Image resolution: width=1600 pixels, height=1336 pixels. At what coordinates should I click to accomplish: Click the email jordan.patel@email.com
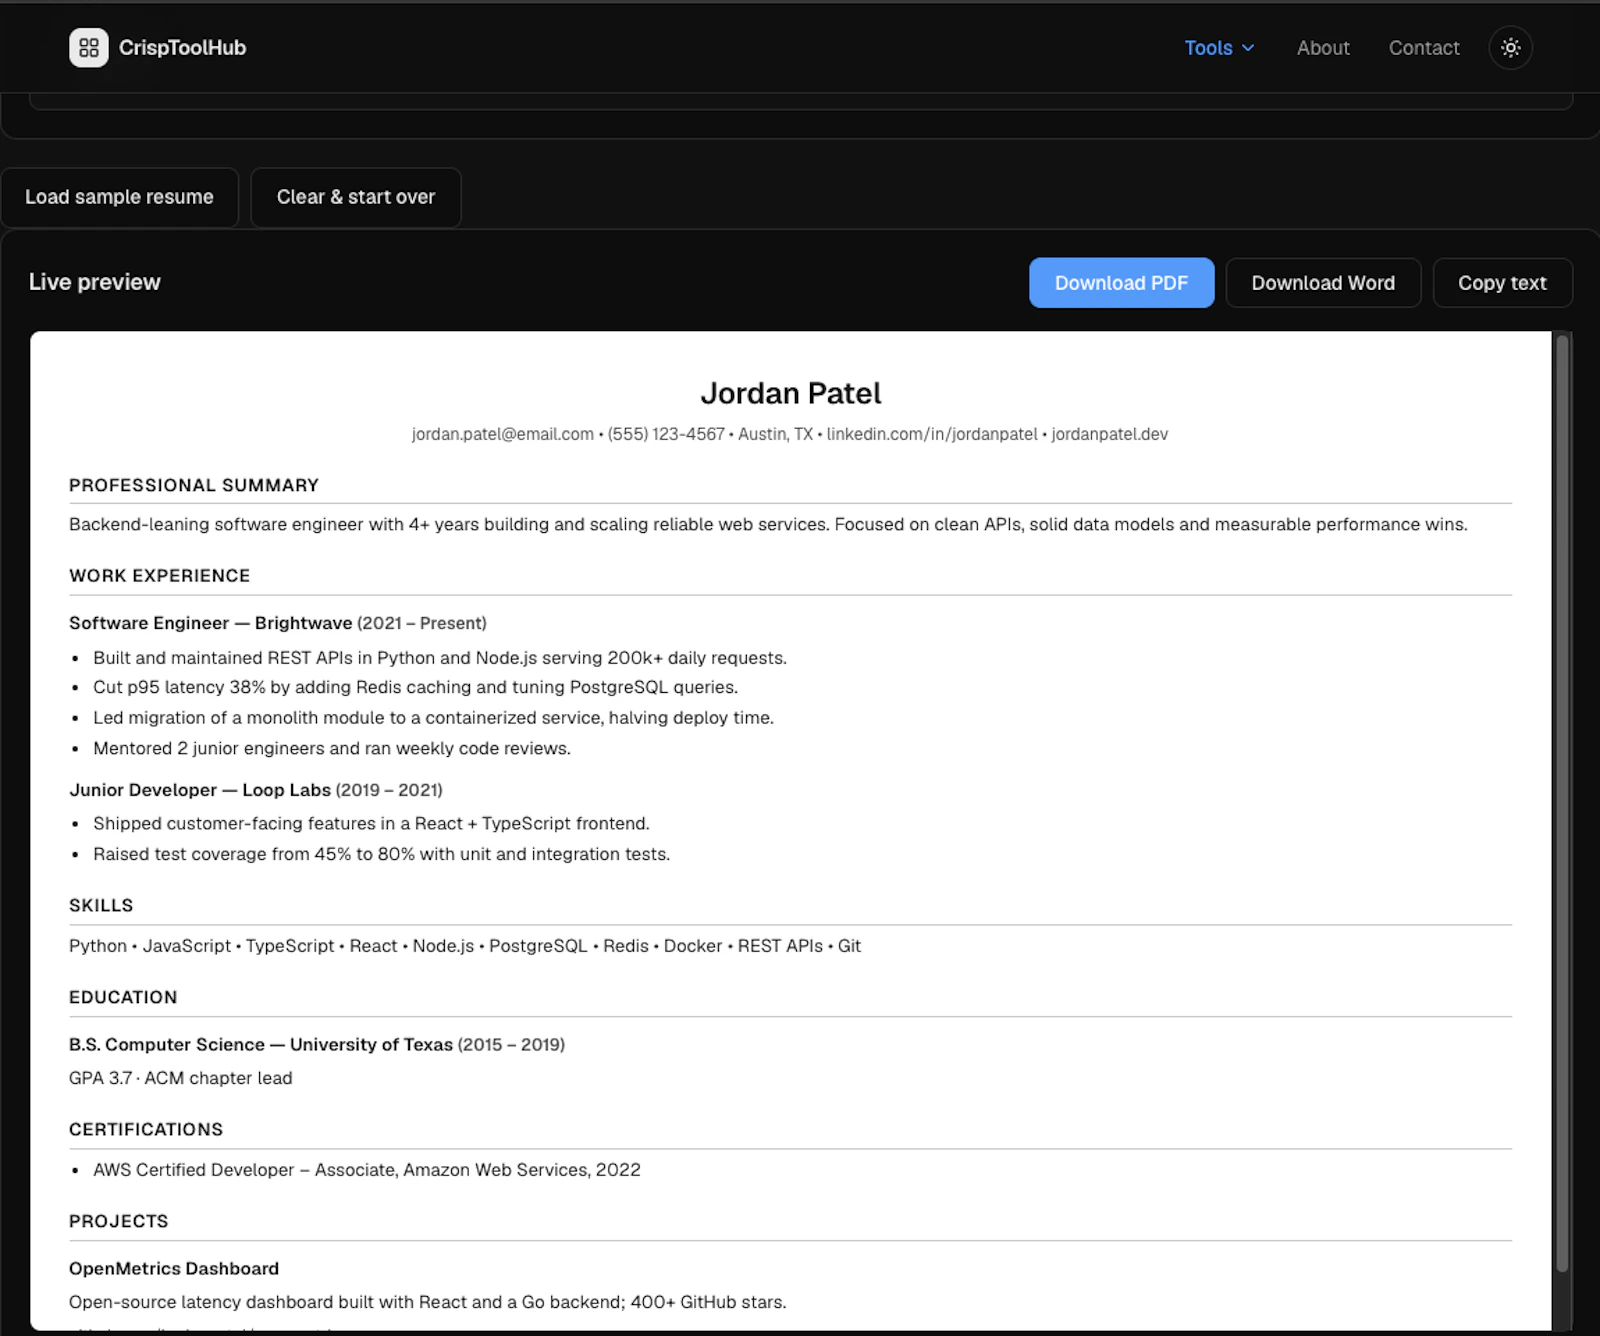(x=502, y=434)
